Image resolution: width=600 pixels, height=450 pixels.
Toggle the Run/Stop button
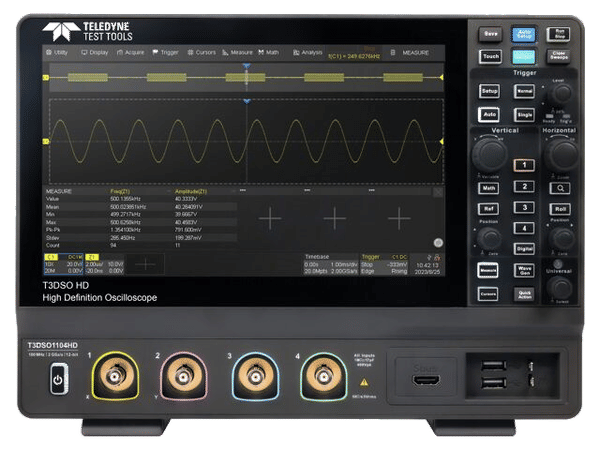[x=559, y=34]
